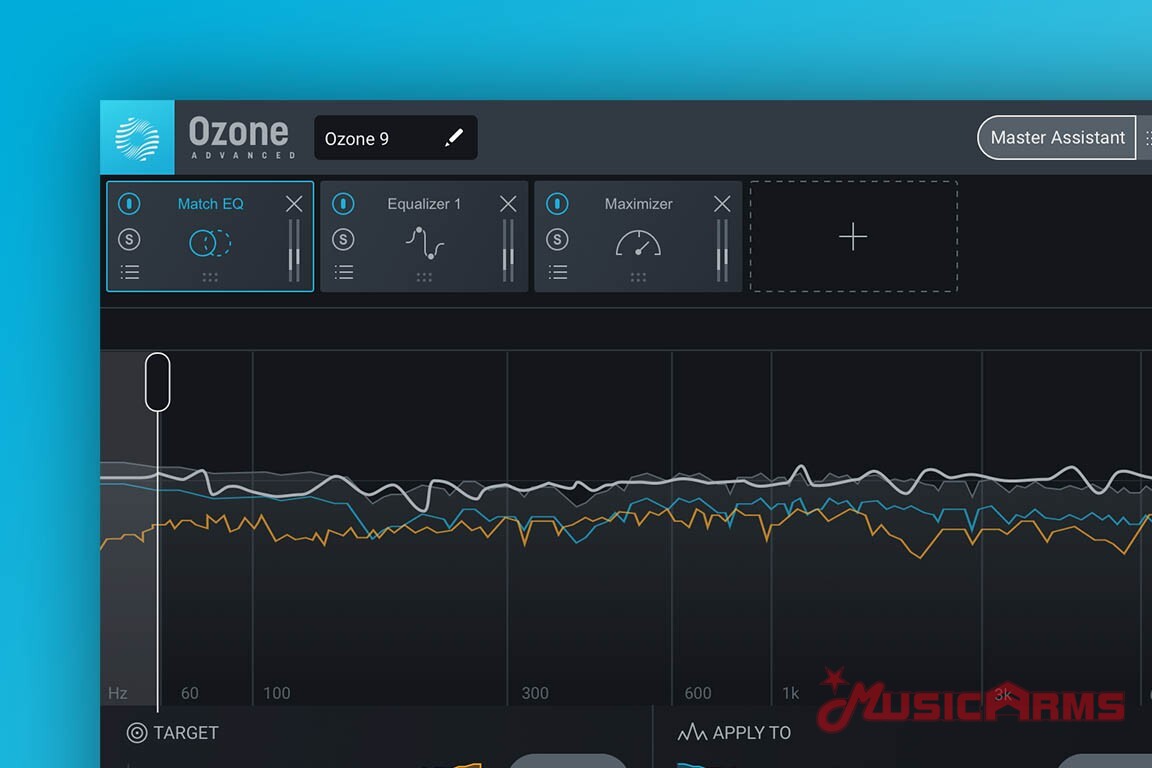
Task: Add a new module with plus slot
Action: 853,237
